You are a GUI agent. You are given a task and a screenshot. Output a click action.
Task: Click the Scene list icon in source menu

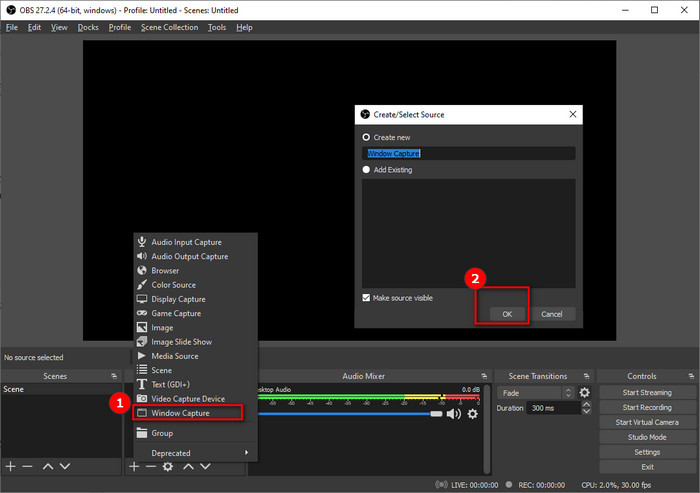point(142,370)
